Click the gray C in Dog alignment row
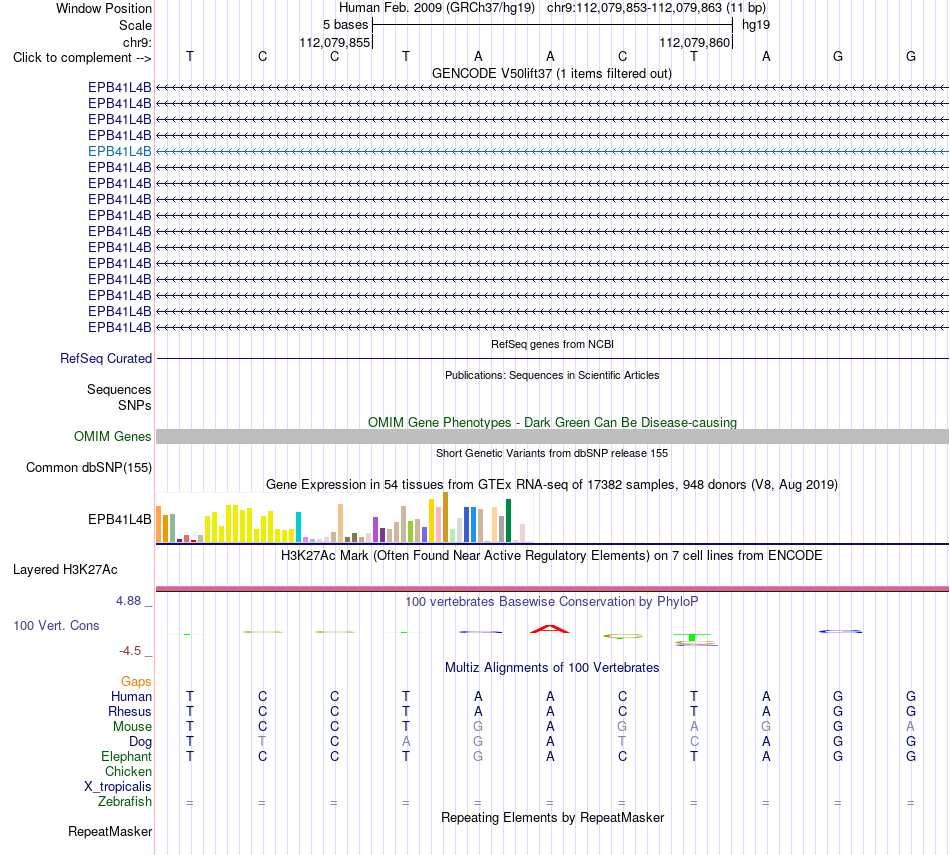 click(694, 742)
